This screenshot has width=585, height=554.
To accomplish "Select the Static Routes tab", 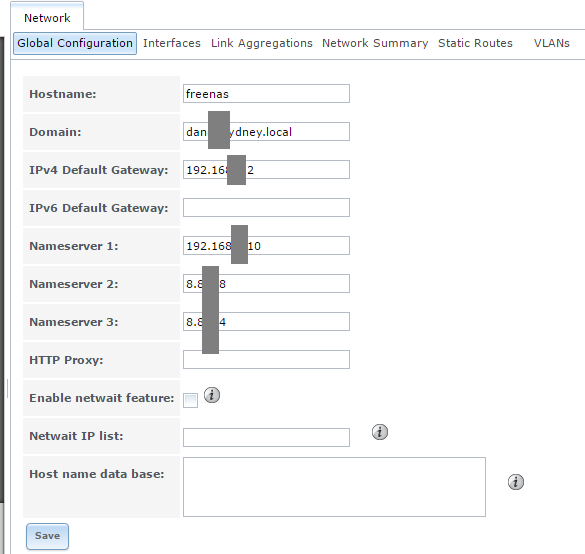I will 475,43.
